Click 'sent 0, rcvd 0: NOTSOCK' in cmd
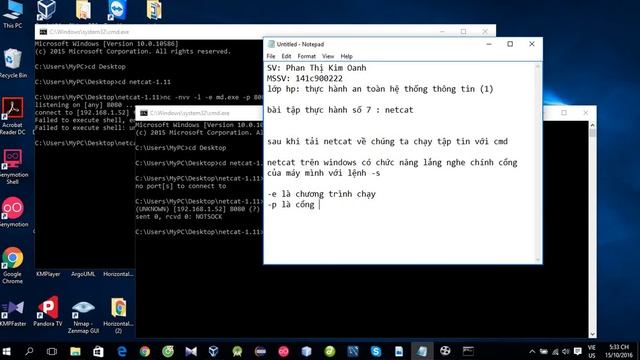640x360 pixels. pyautogui.click(x=179, y=217)
